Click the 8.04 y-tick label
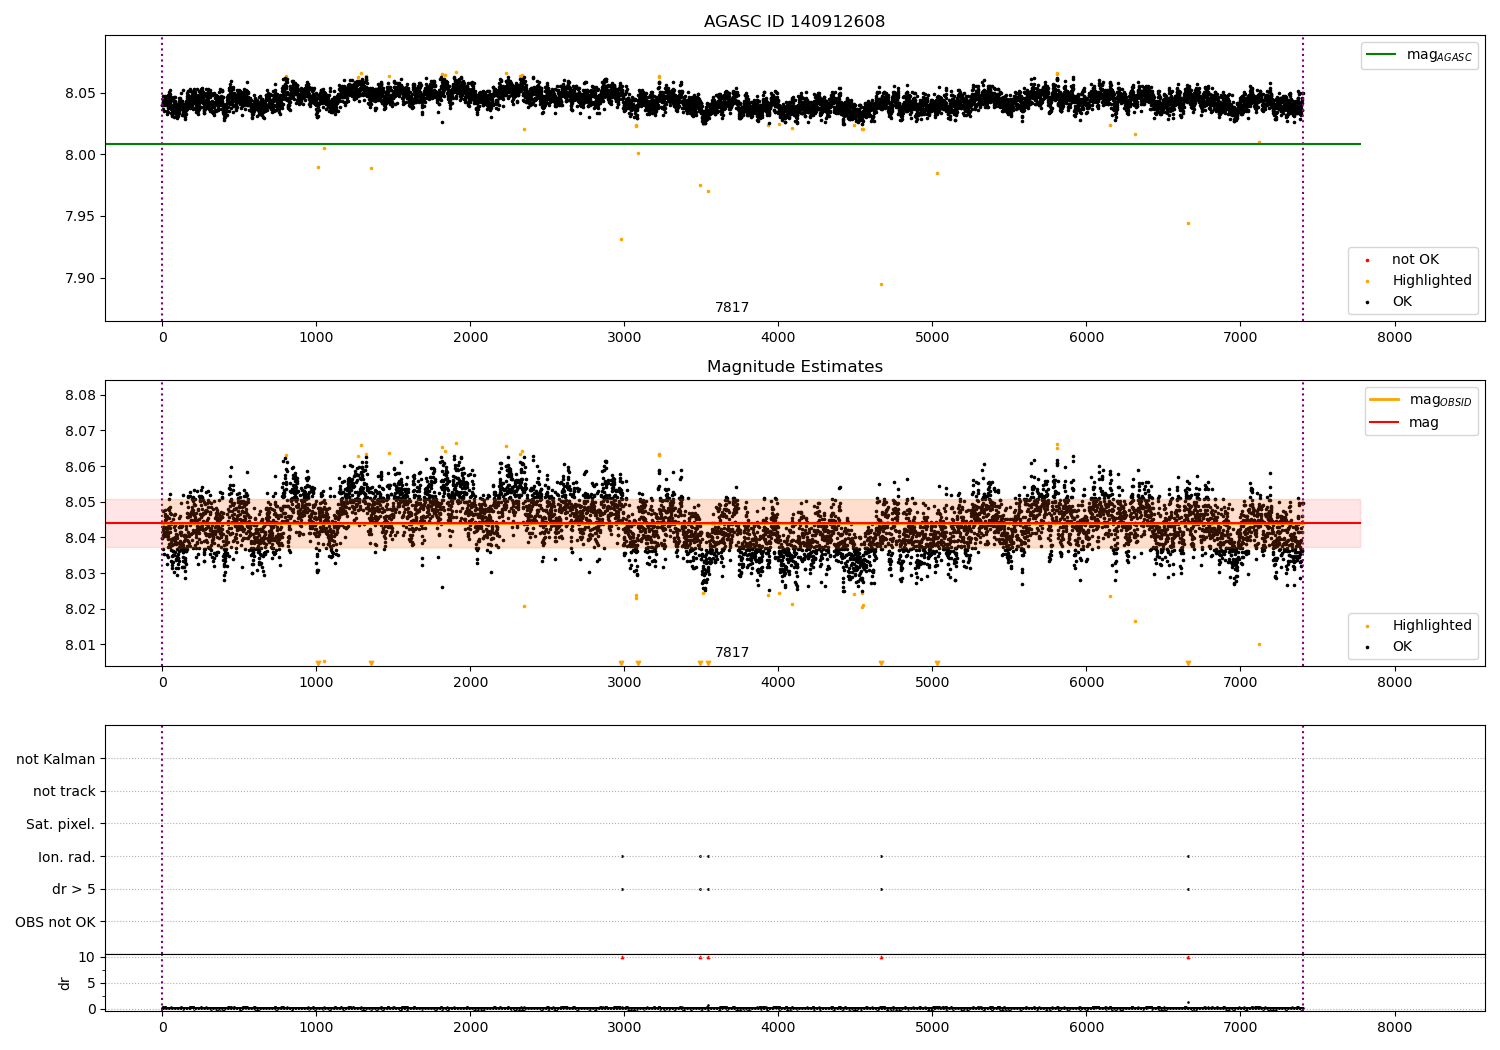 80,538
